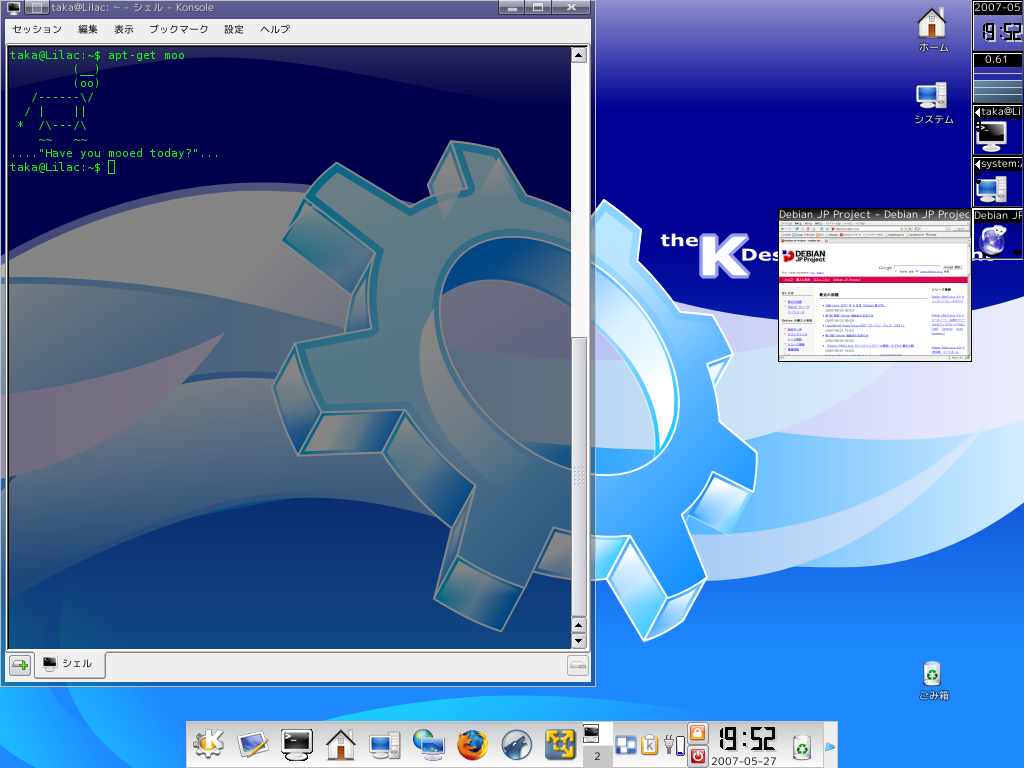The width and height of the screenshot is (1024, 768).
Task: Launch Firefox from the panel
Action: [472, 744]
